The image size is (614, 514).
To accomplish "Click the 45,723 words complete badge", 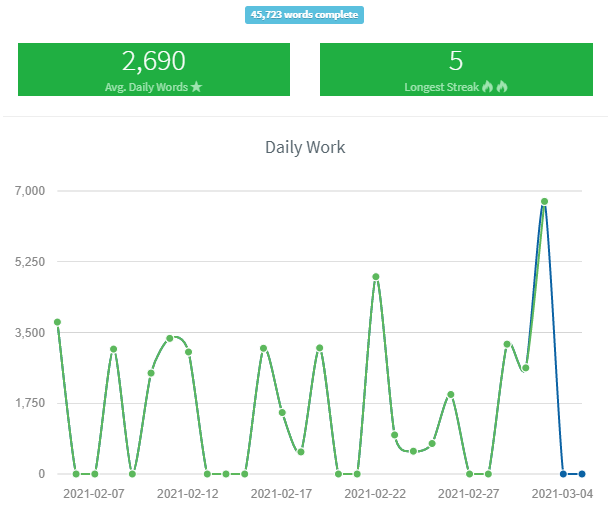I will click(304, 15).
